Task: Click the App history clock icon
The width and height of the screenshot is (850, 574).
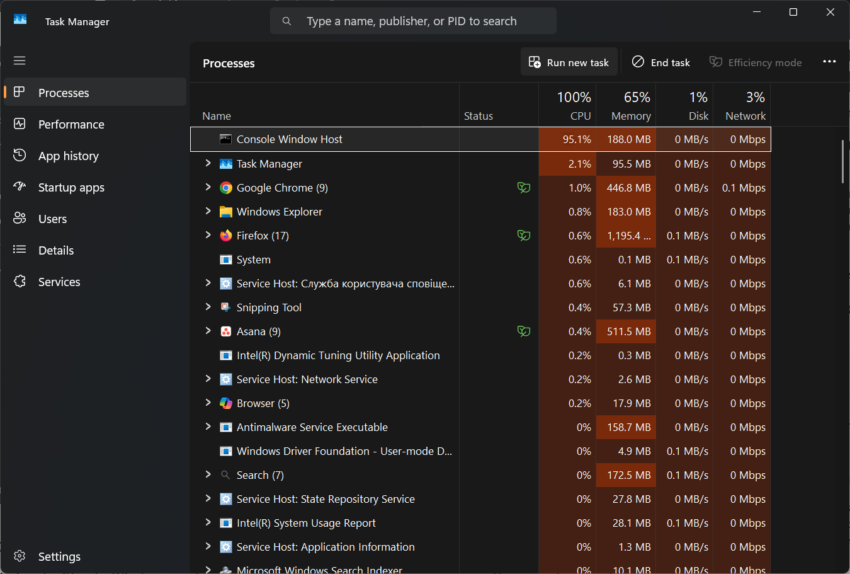Action: point(20,155)
